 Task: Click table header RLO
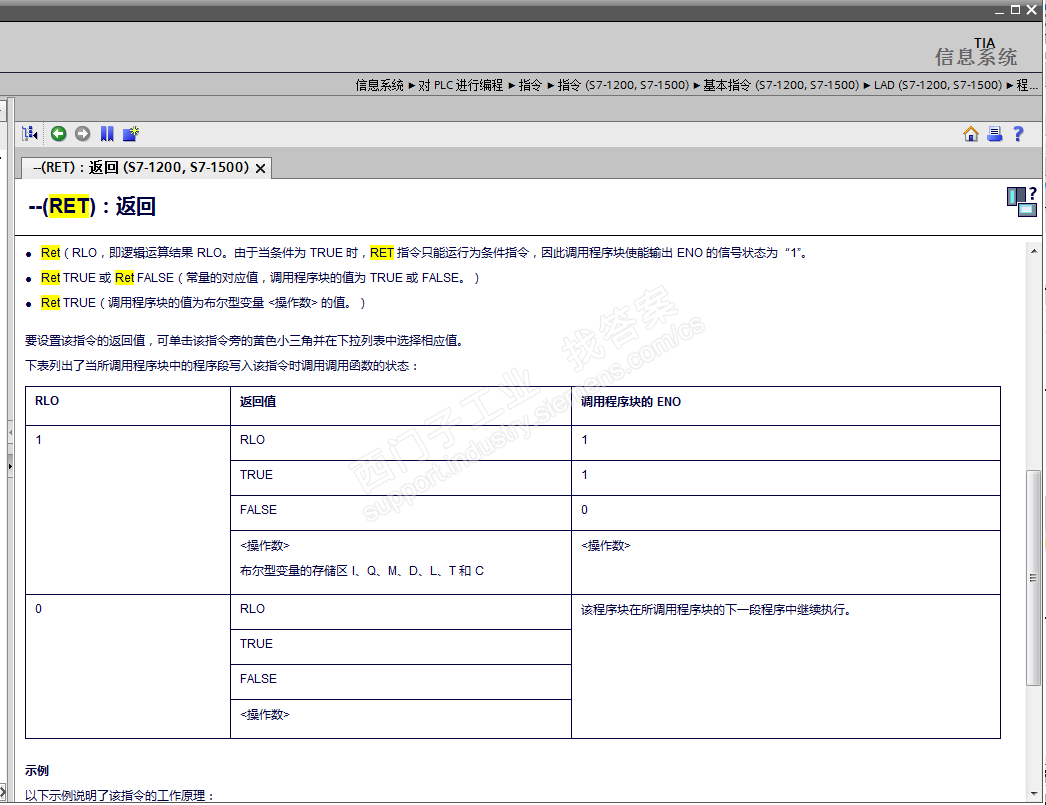pos(47,401)
